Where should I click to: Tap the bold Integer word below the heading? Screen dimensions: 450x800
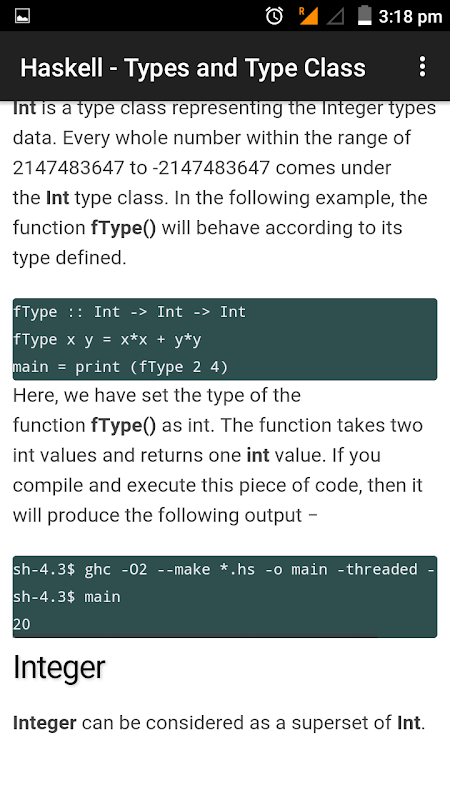point(45,723)
